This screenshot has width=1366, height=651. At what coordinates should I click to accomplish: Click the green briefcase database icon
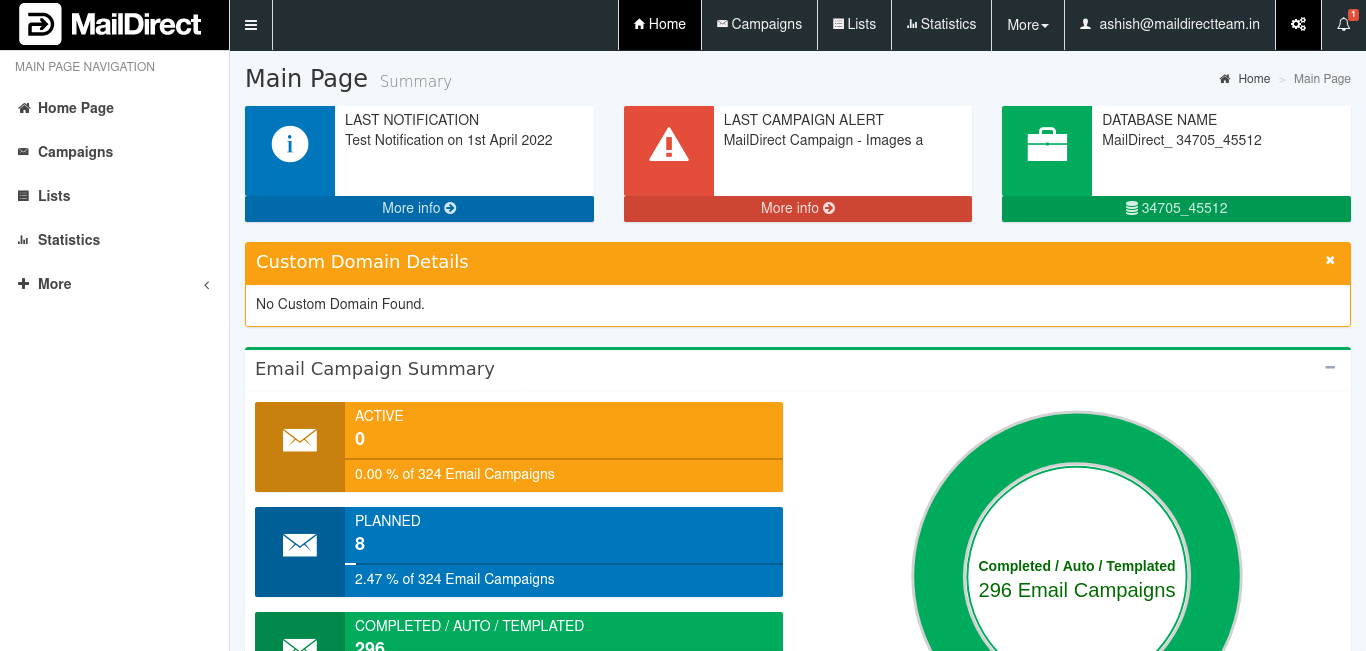[1047, 146]
